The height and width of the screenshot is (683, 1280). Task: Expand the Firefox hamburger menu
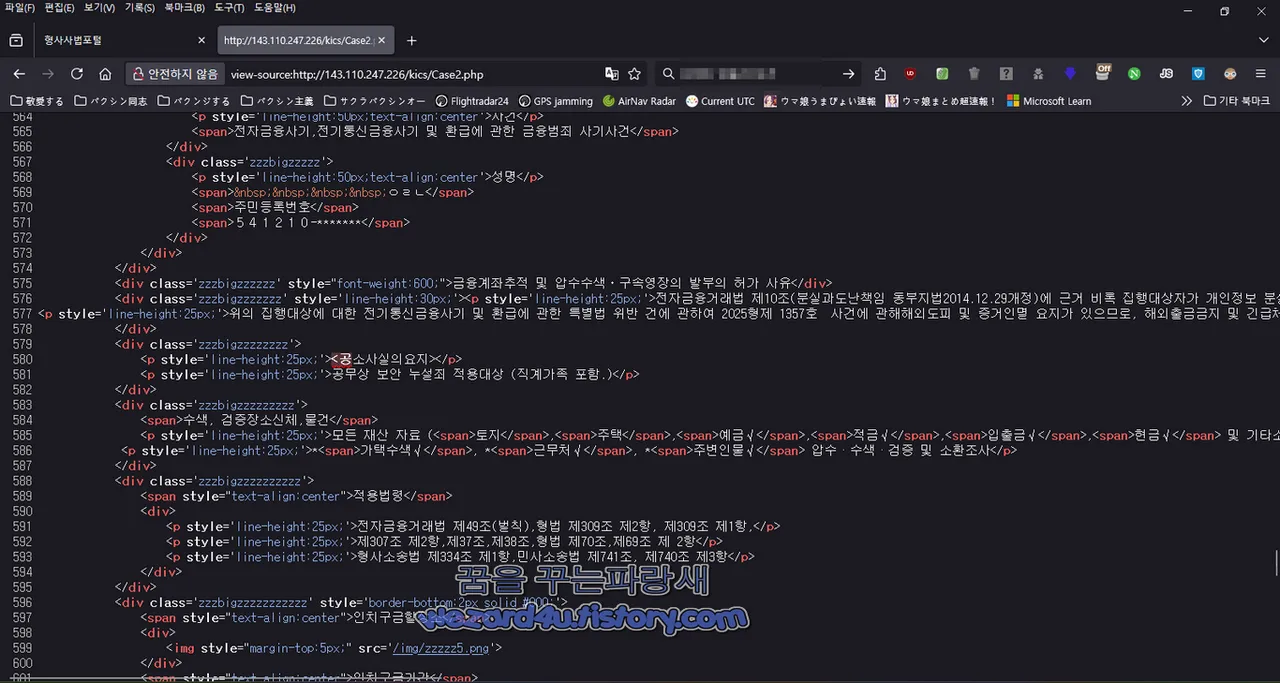[1261, 74]
